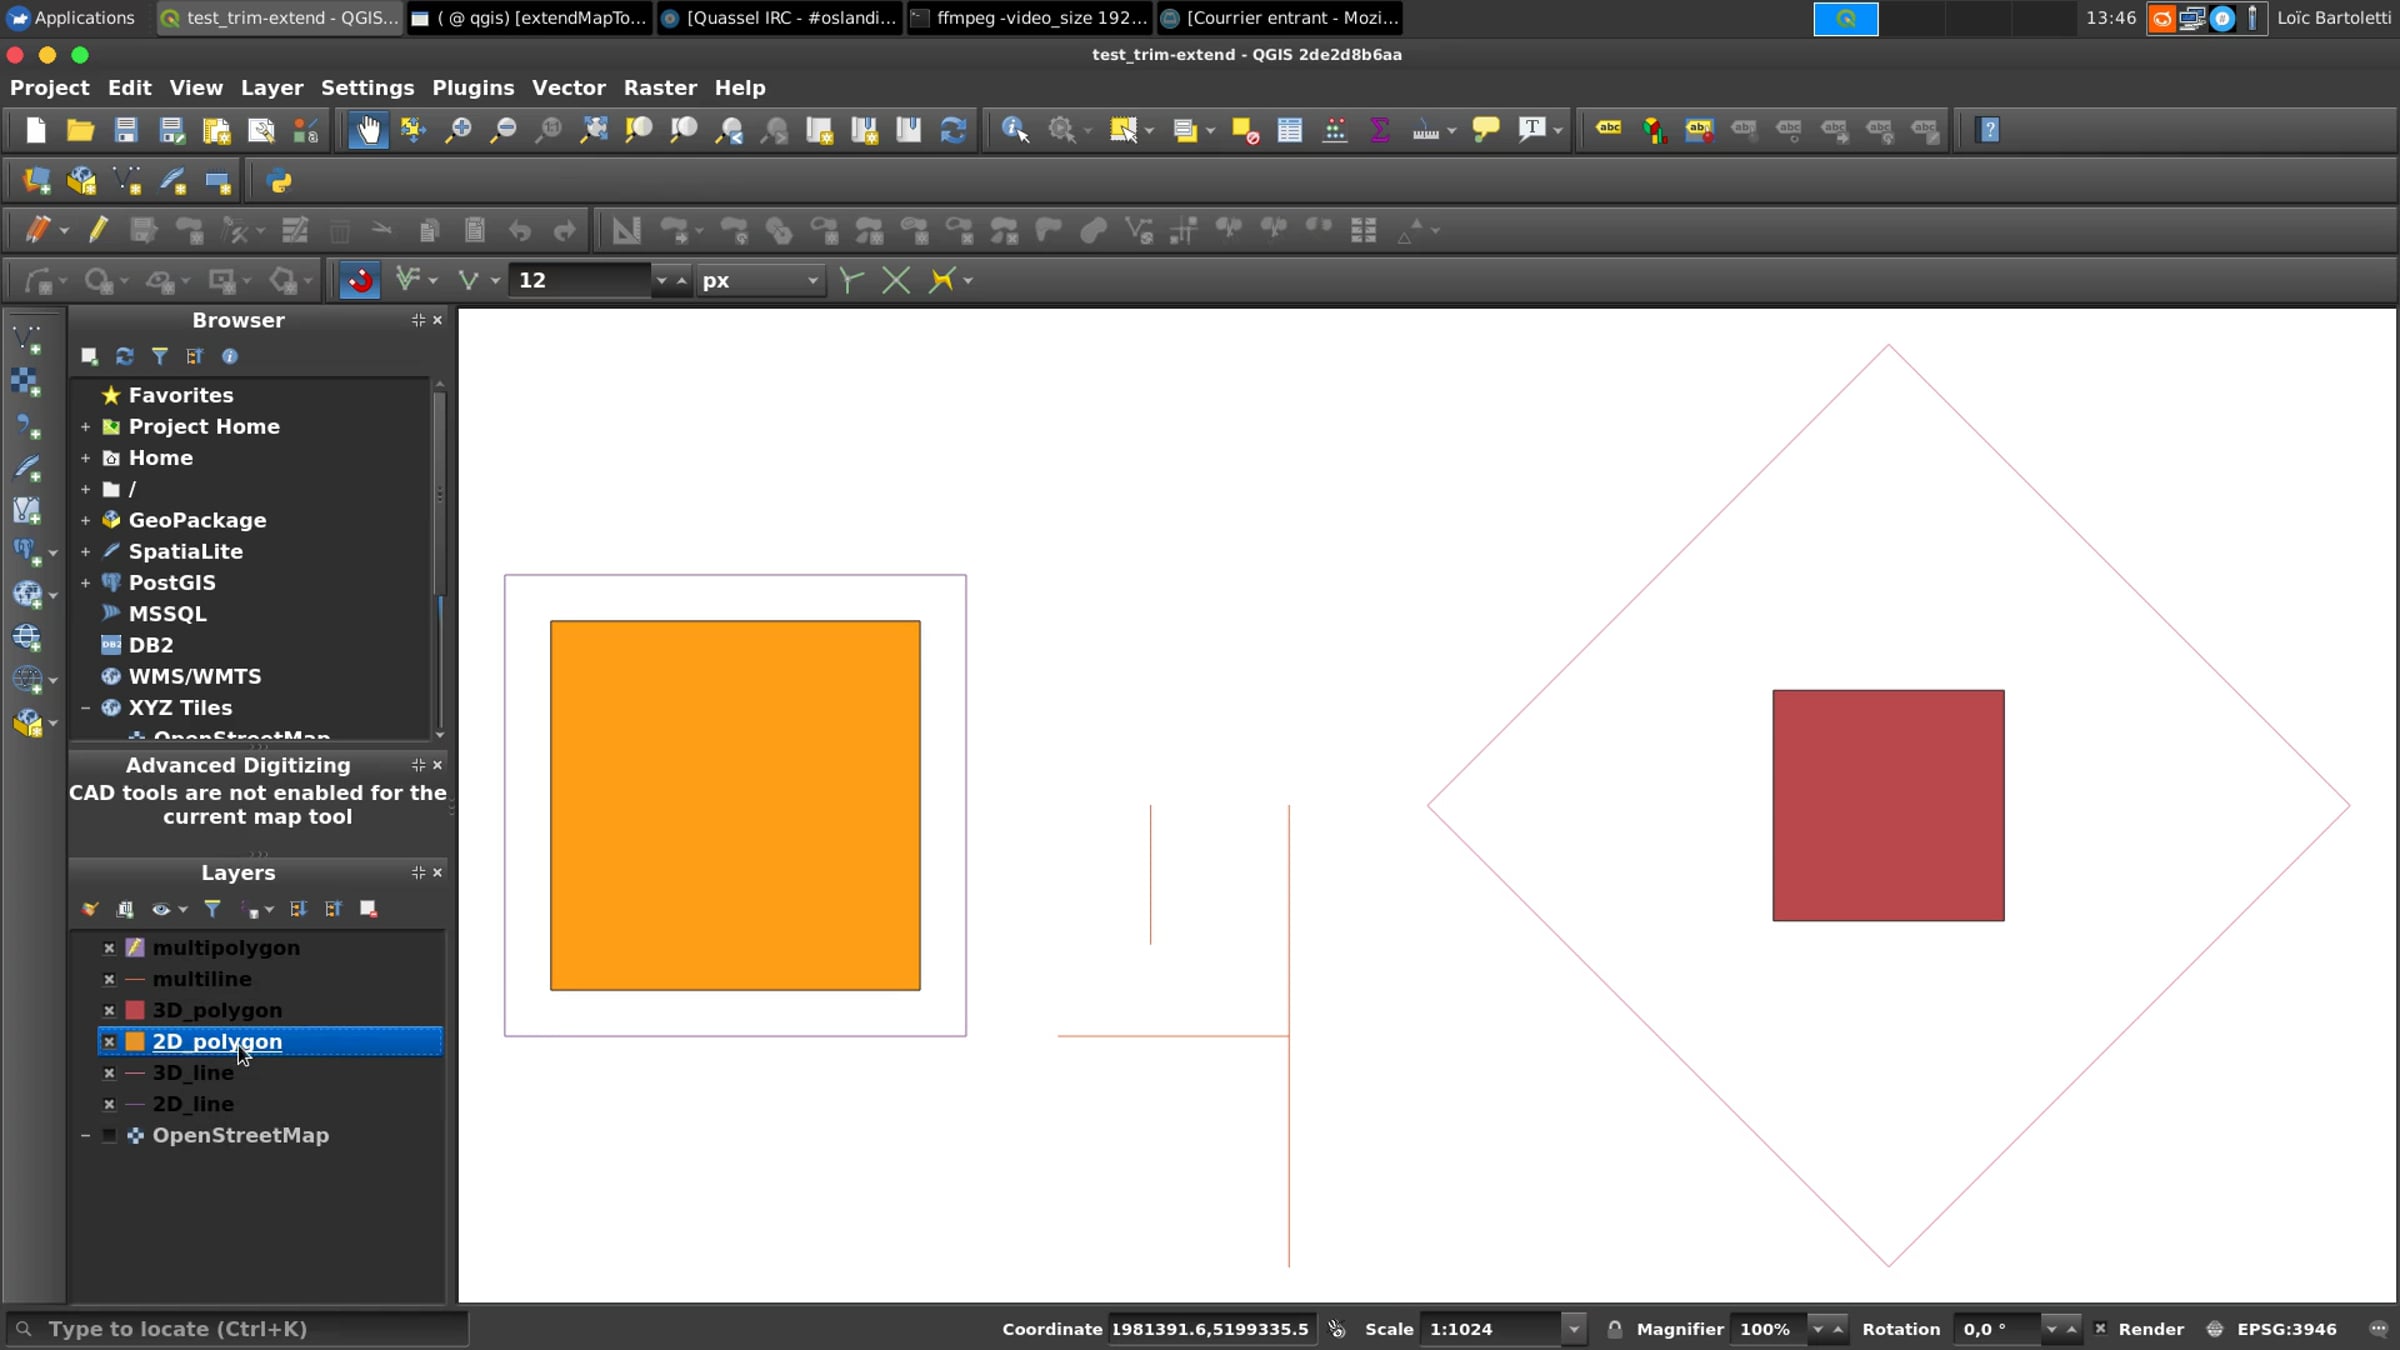Screen dimensions: 2400x1350
Task: Toggle visibility of multipolygon layer
Action: (109, 948)
